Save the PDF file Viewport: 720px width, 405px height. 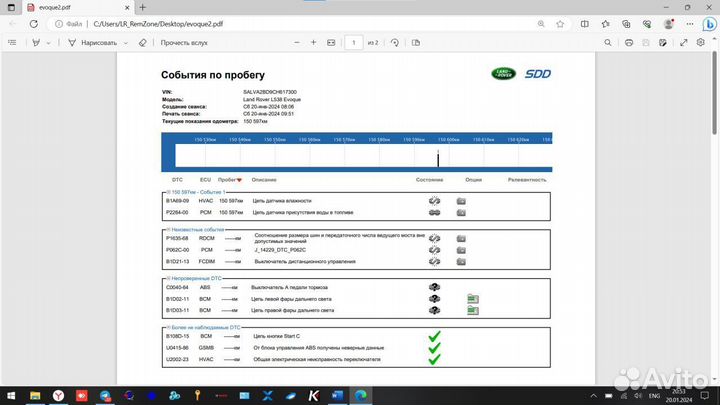646,43
